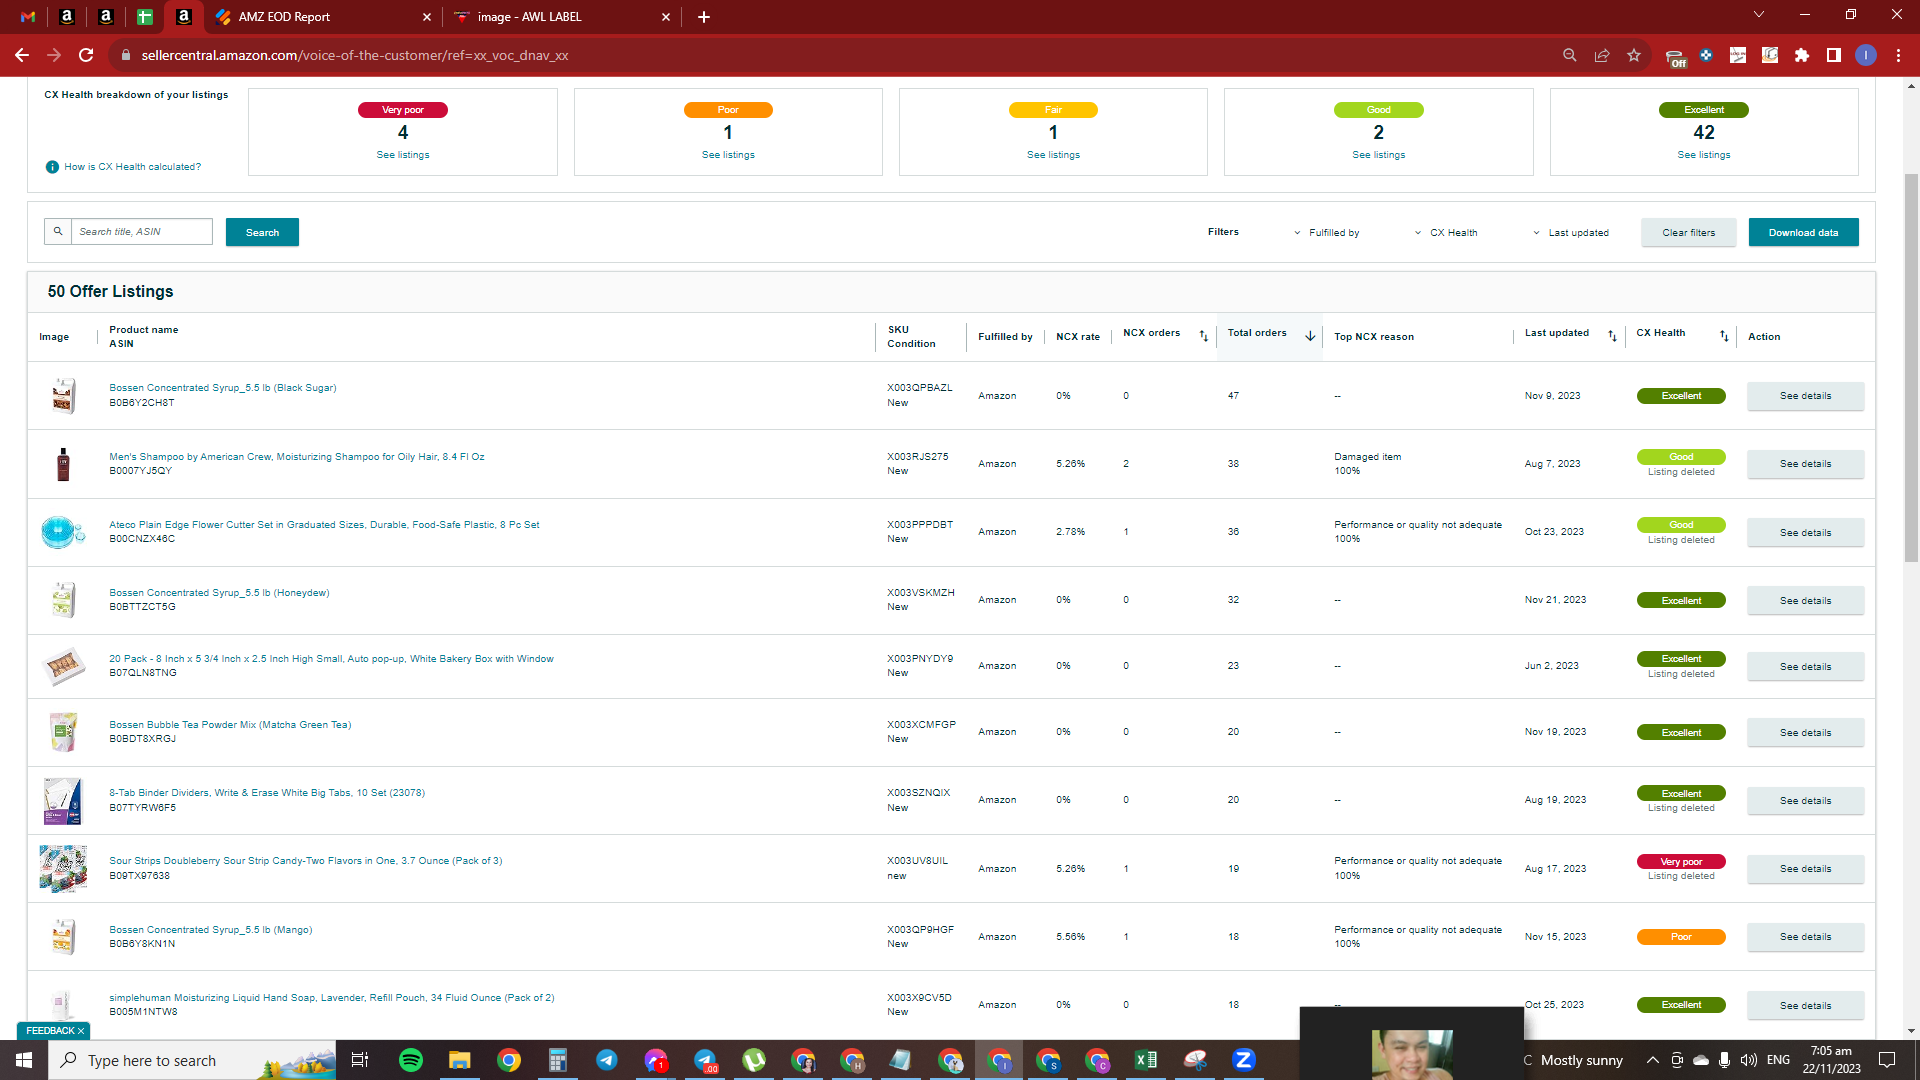1920x1080 pixels.
Task: Click the magnifier icon in the search box
Action: pos(58,231)
